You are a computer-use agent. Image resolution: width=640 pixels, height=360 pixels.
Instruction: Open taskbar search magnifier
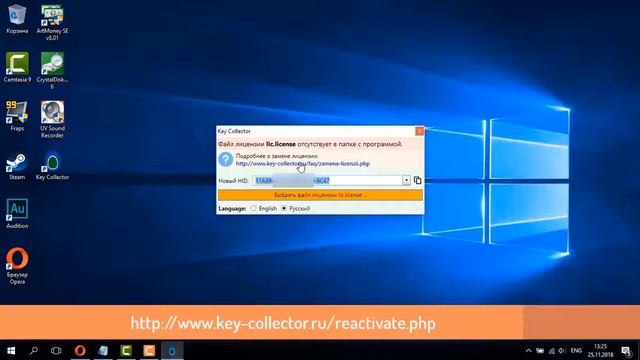click(34, 350)
